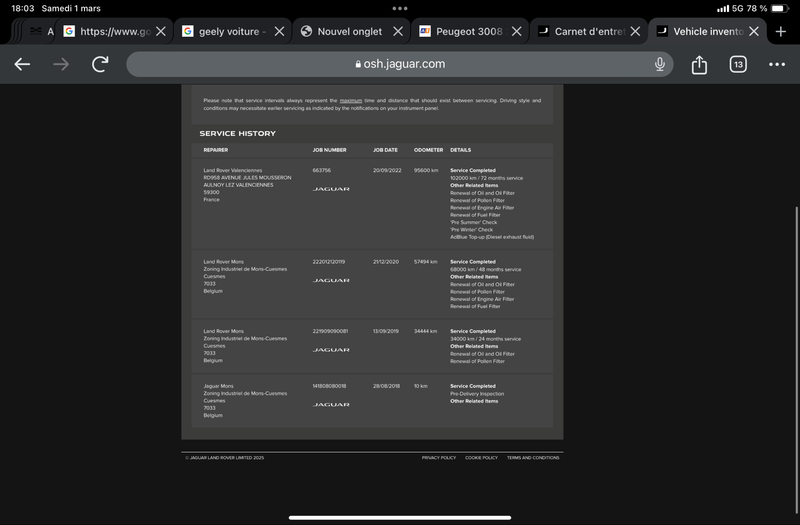Click the ODOMETER column header
This screenshot has height=525, width=800.
click(429, 150)
